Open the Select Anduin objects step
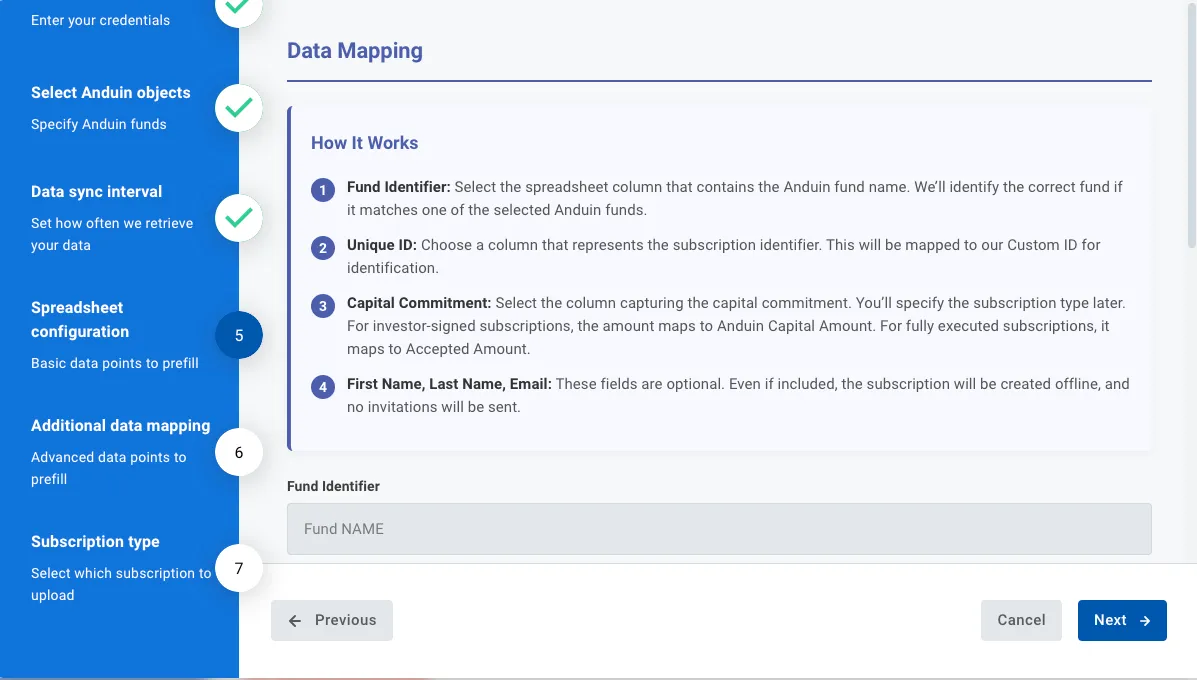The height and width of the screenshot is (680, 1197). pyautogui.click(x=111, y=92)
